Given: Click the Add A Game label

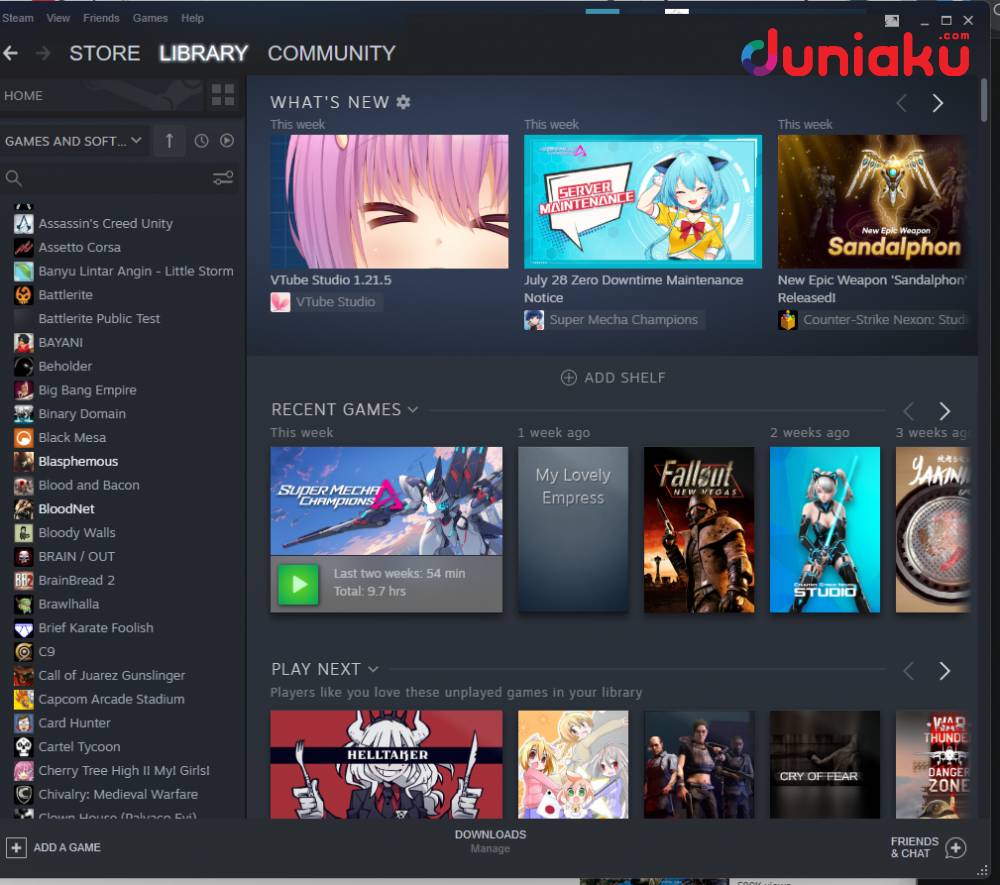Looking at the screenshot, I should click(x=67, y=847).
